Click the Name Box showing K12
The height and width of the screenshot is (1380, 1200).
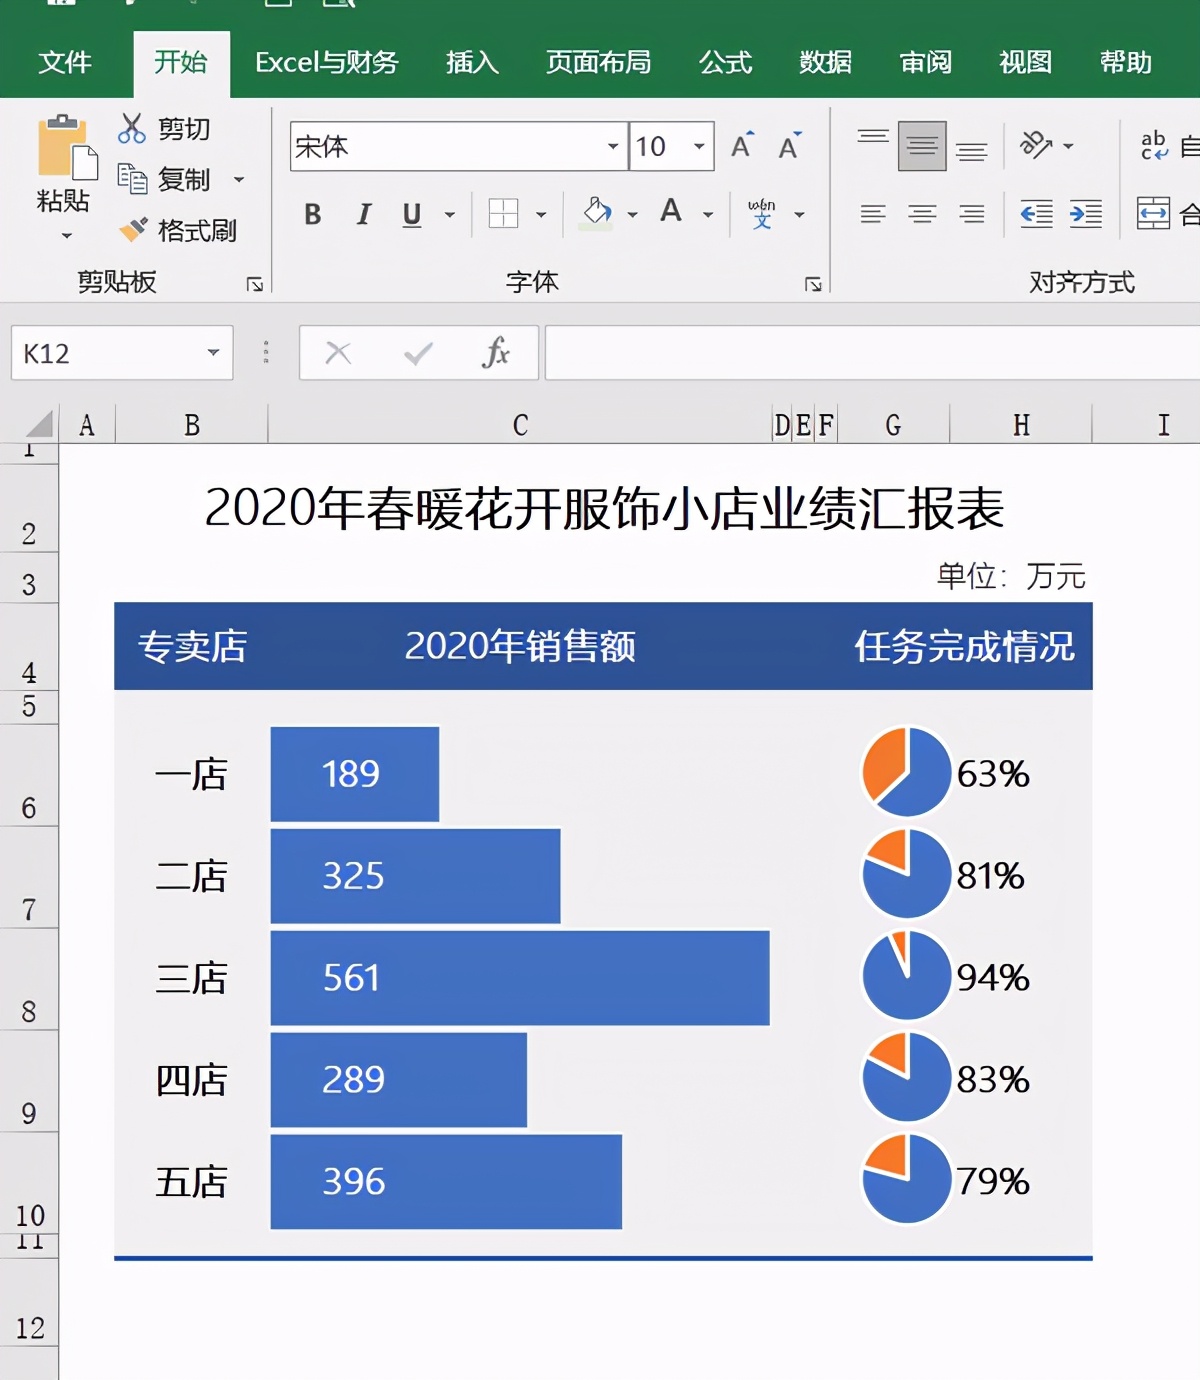(110, 353)
